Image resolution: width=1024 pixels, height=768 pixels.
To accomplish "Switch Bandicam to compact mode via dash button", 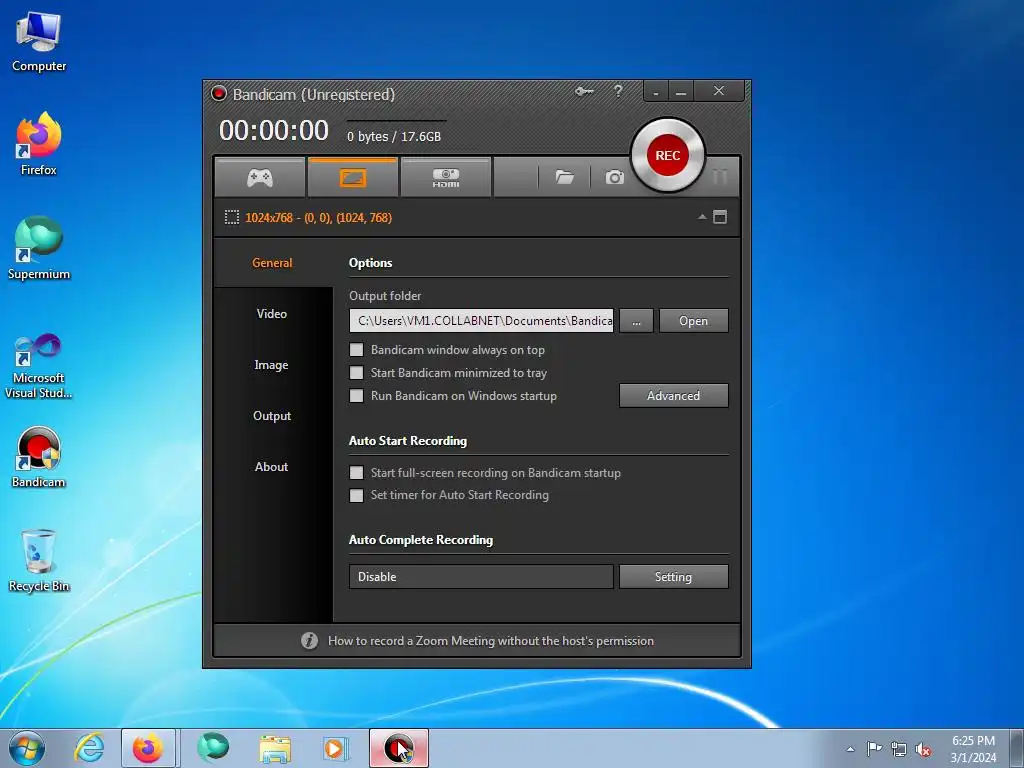I will point(656,92).
